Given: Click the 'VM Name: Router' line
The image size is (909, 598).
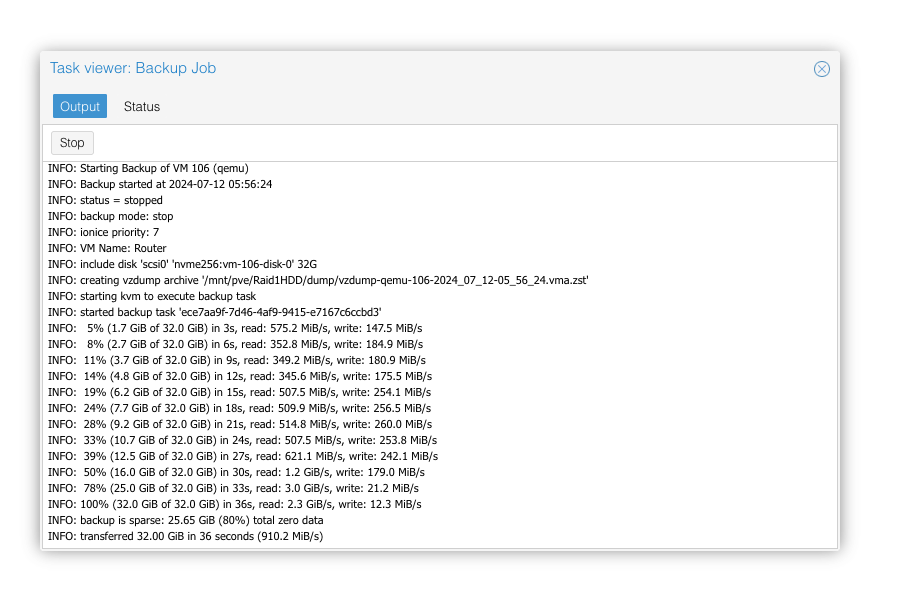Looking at the screenshot, I should 107,249.
